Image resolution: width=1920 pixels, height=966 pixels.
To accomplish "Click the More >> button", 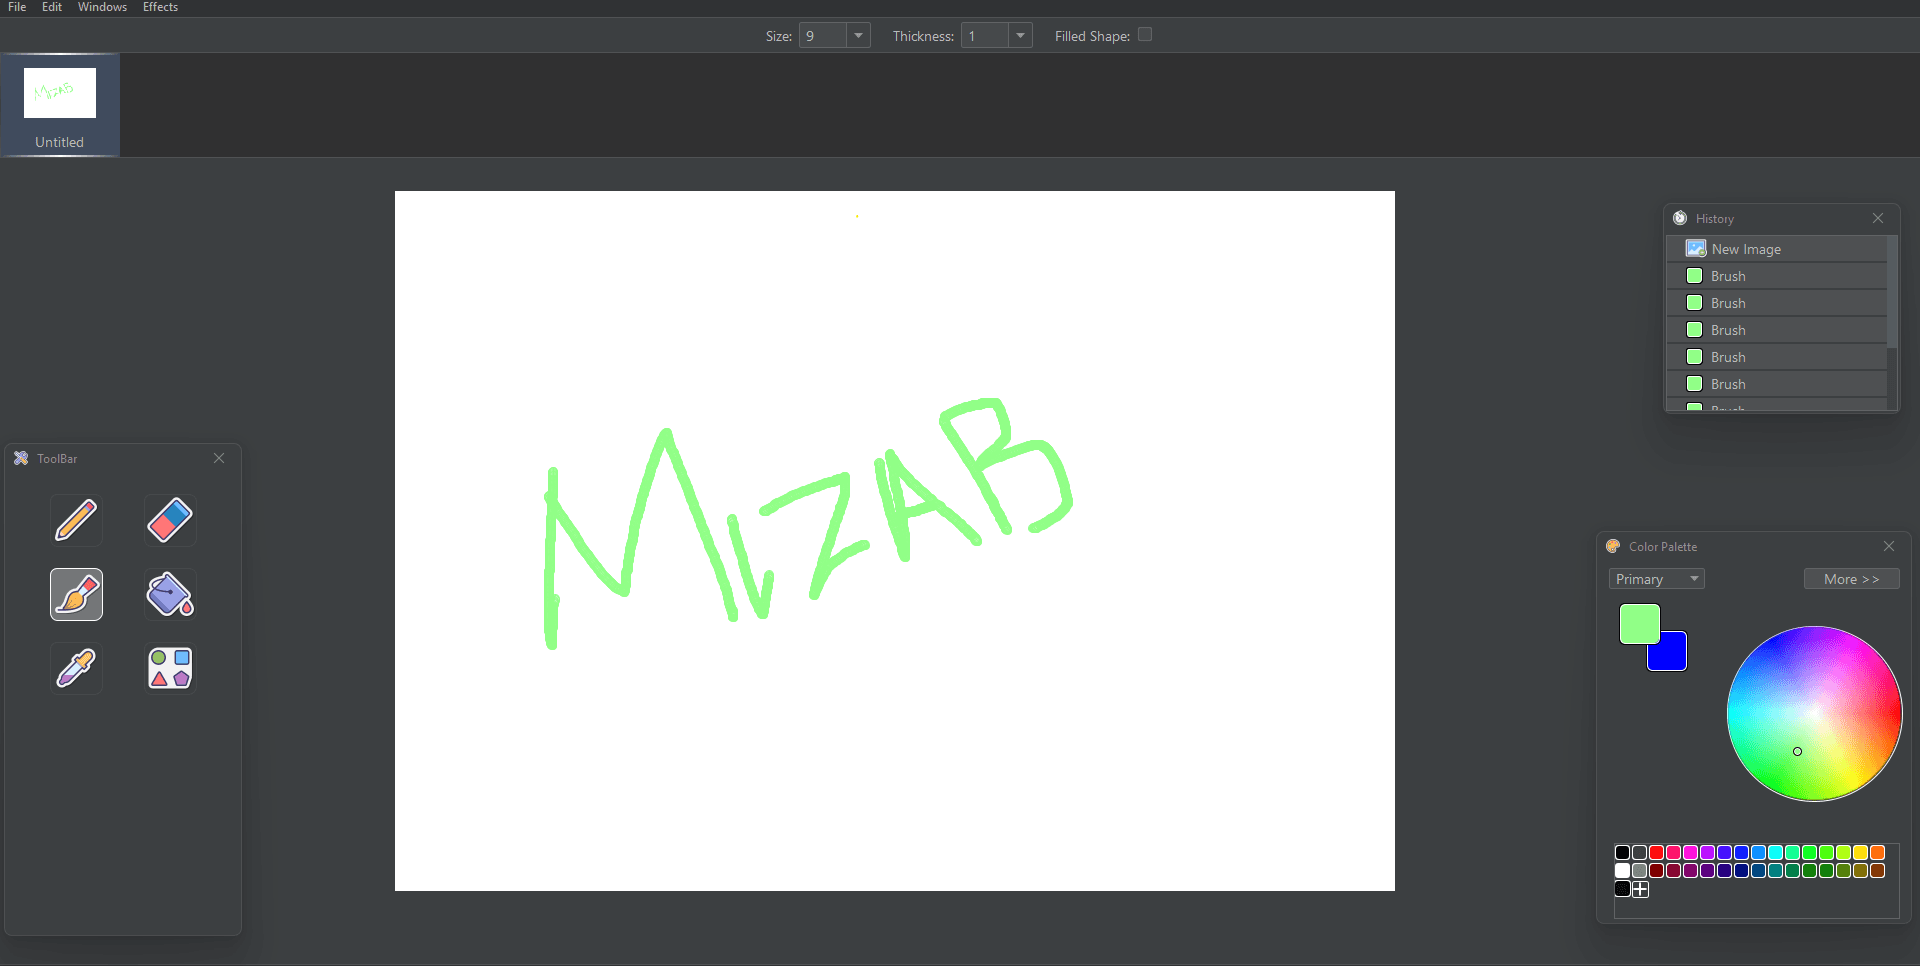I will click(1851, 579).
